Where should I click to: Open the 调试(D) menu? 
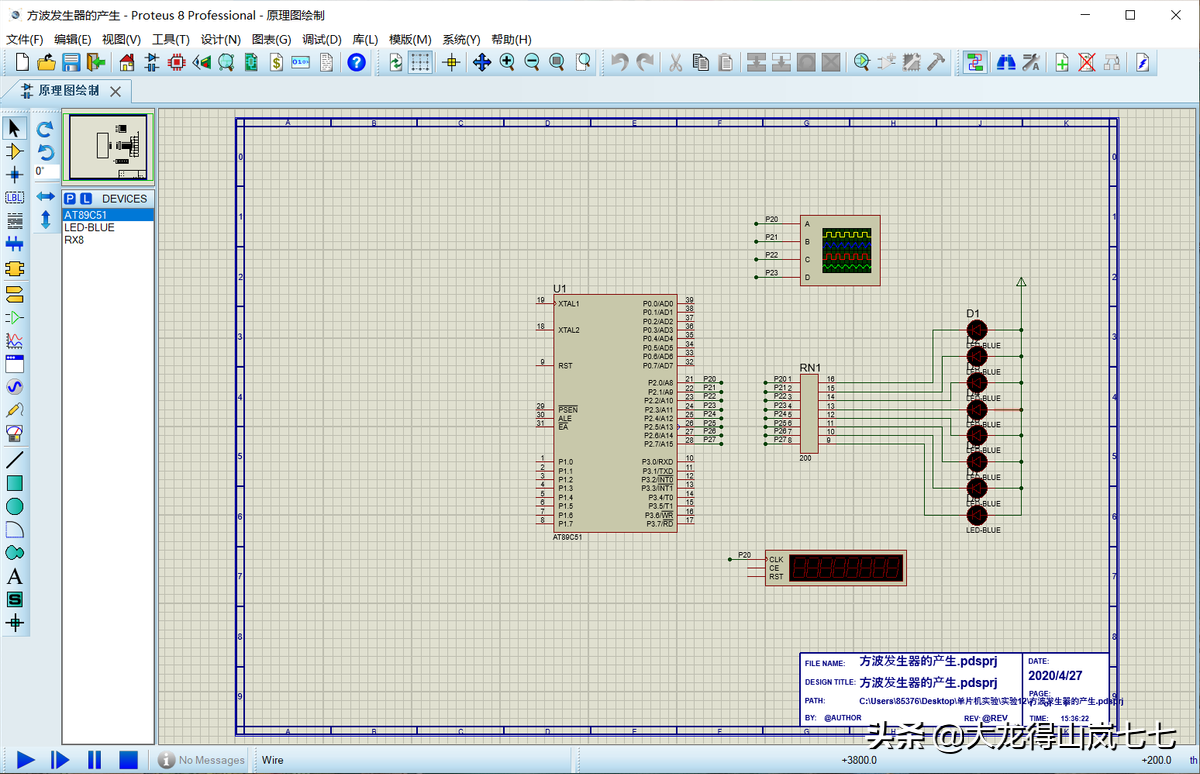[321, 39]
